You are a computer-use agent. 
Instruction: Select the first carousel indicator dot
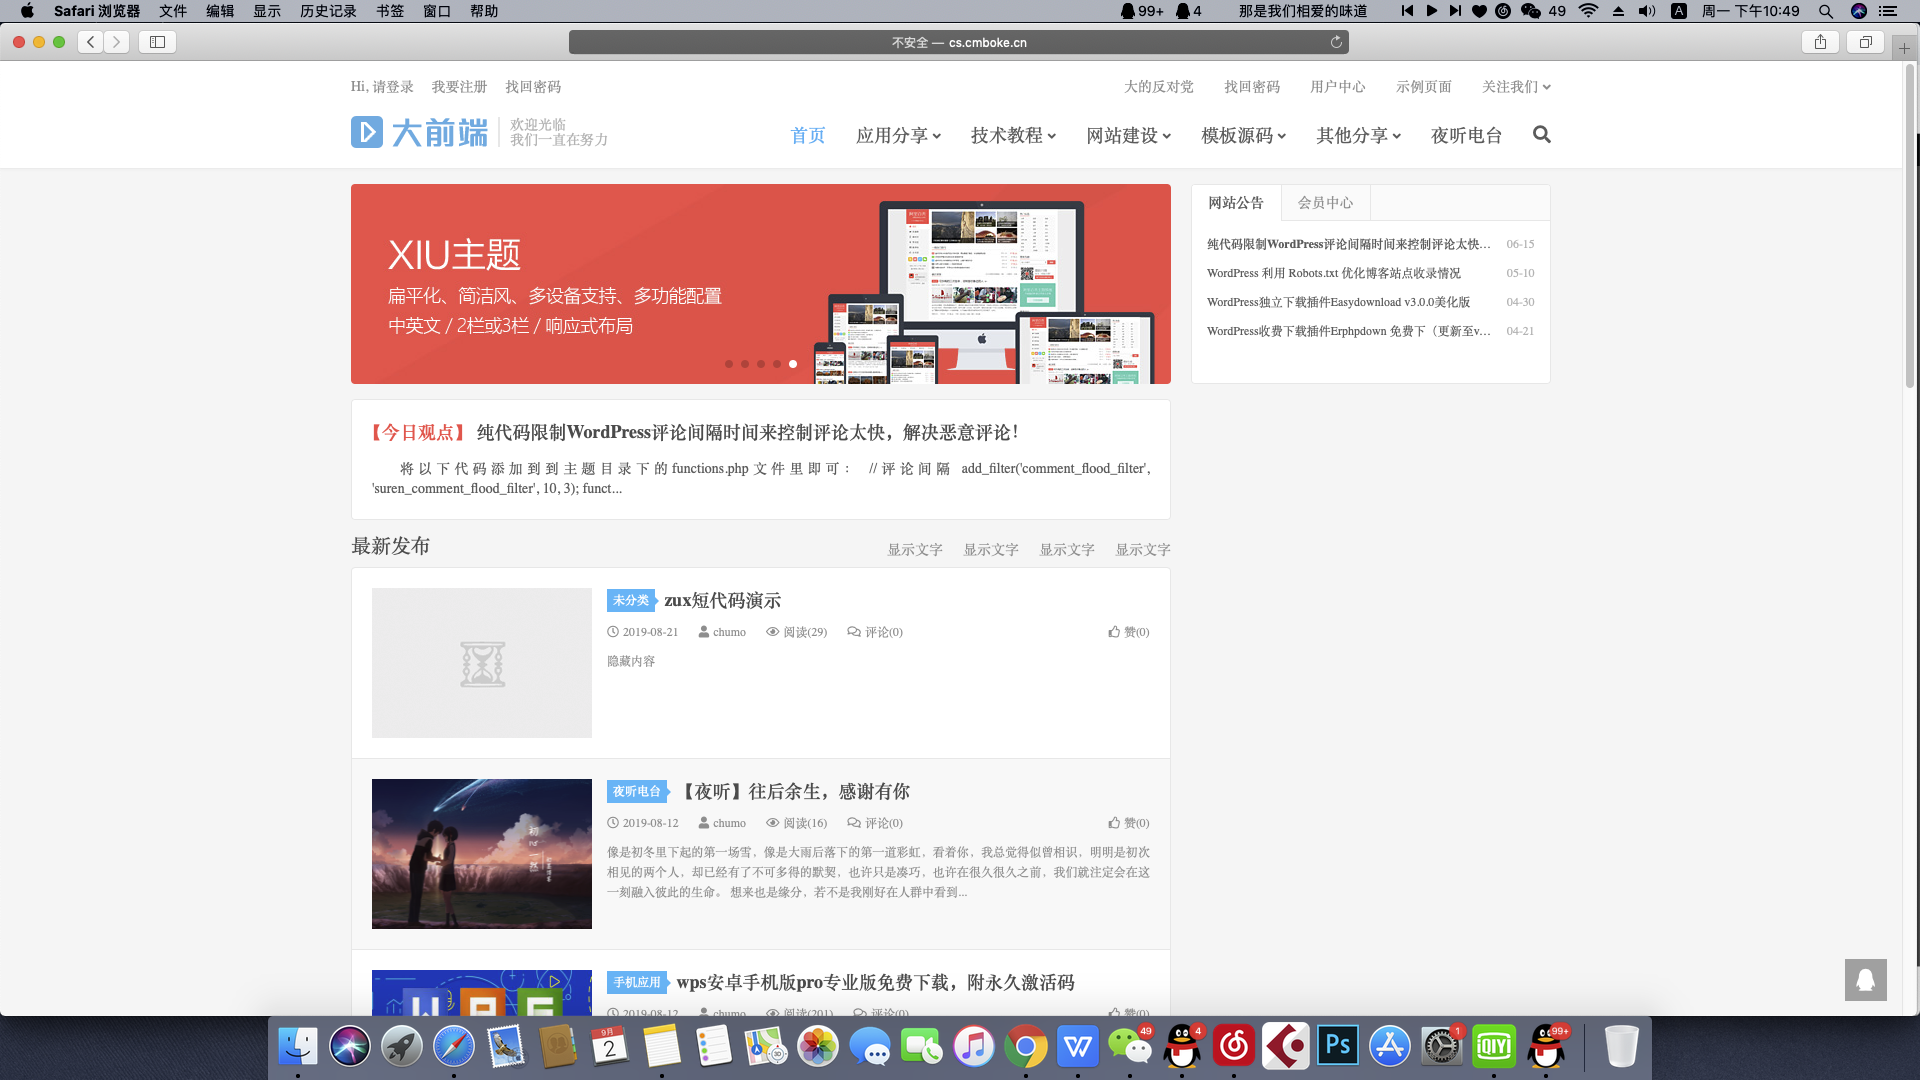pos(729,364)
